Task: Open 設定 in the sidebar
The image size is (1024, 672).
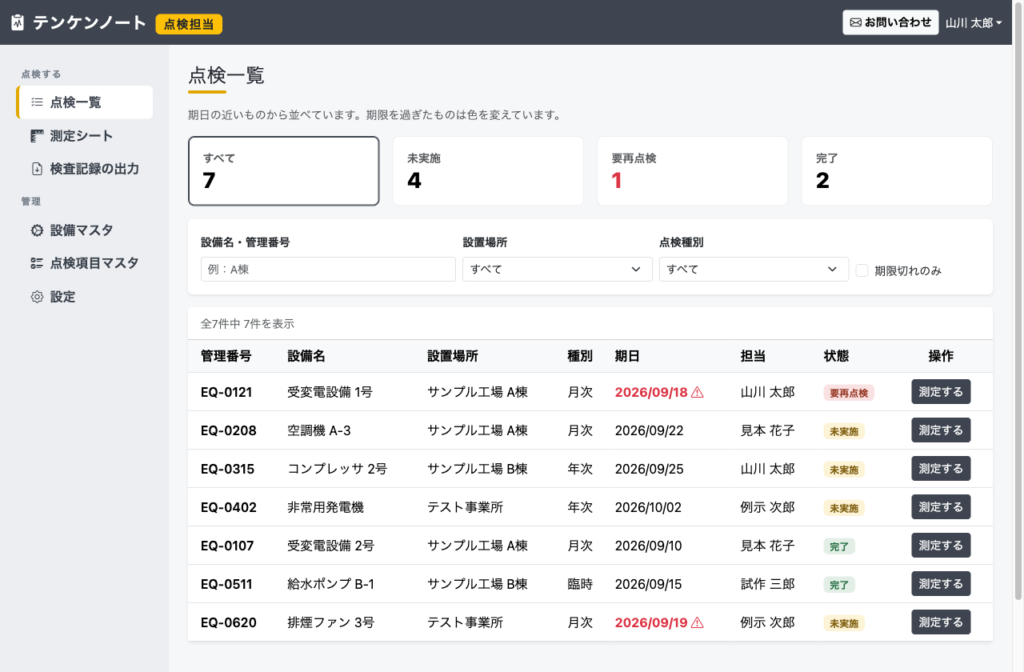Action: tap(85, 296)
